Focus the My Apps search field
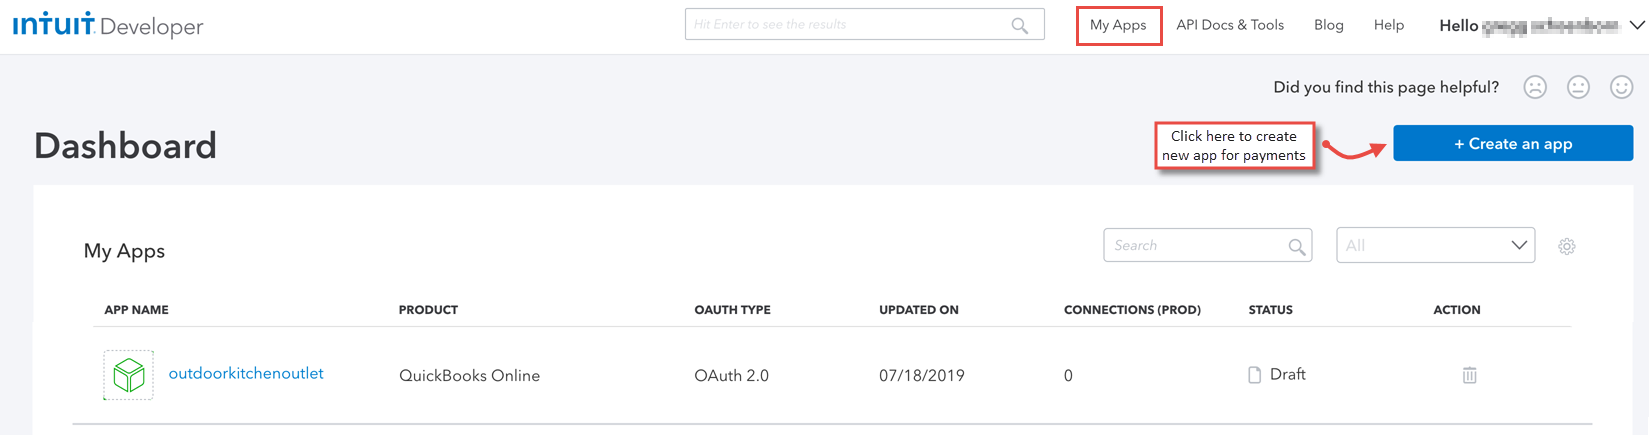The width and height of the screenshot is (1649, 435). (1207, 245)
